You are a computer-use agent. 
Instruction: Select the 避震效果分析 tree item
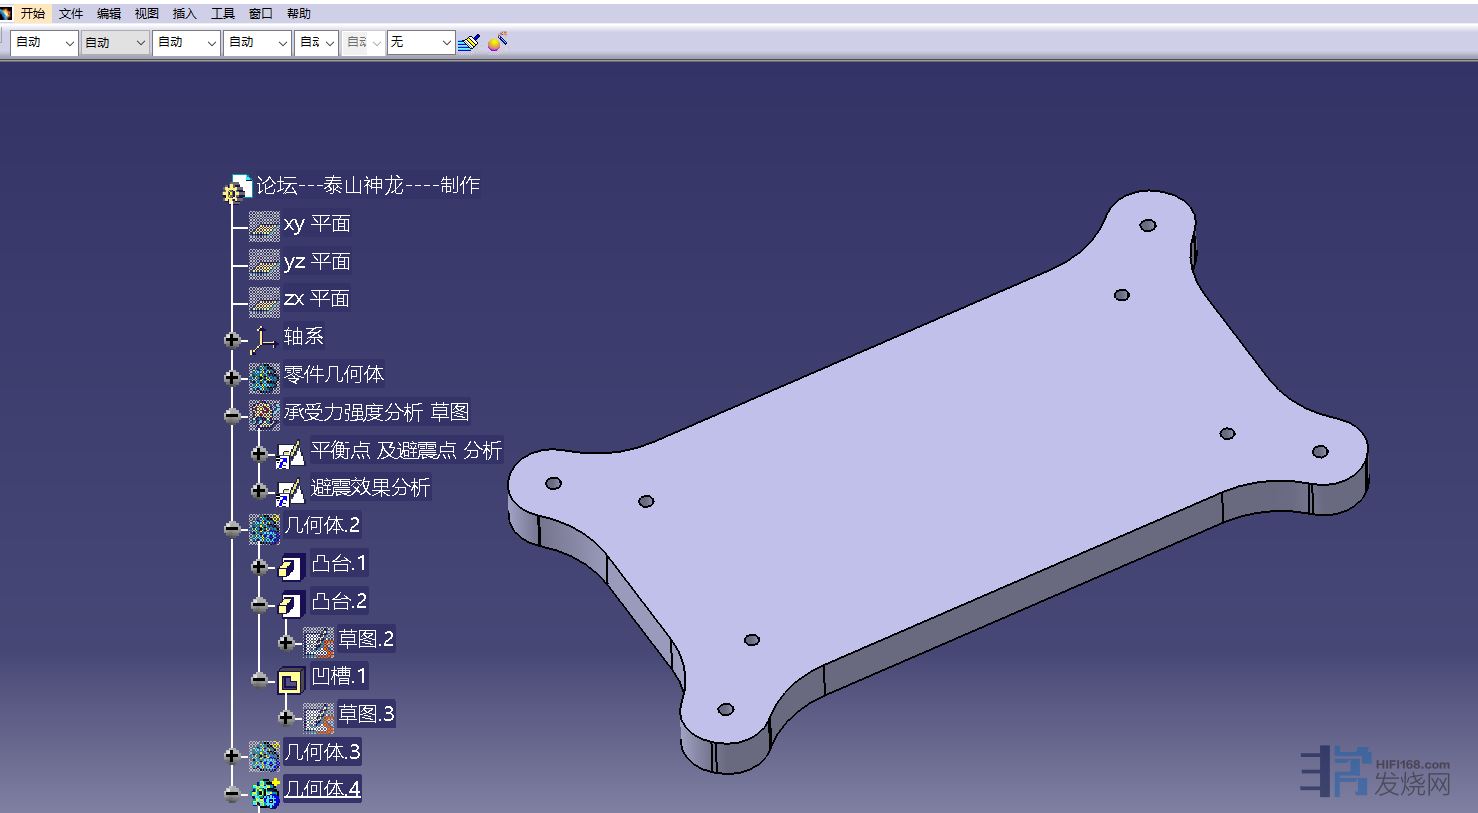370,488
